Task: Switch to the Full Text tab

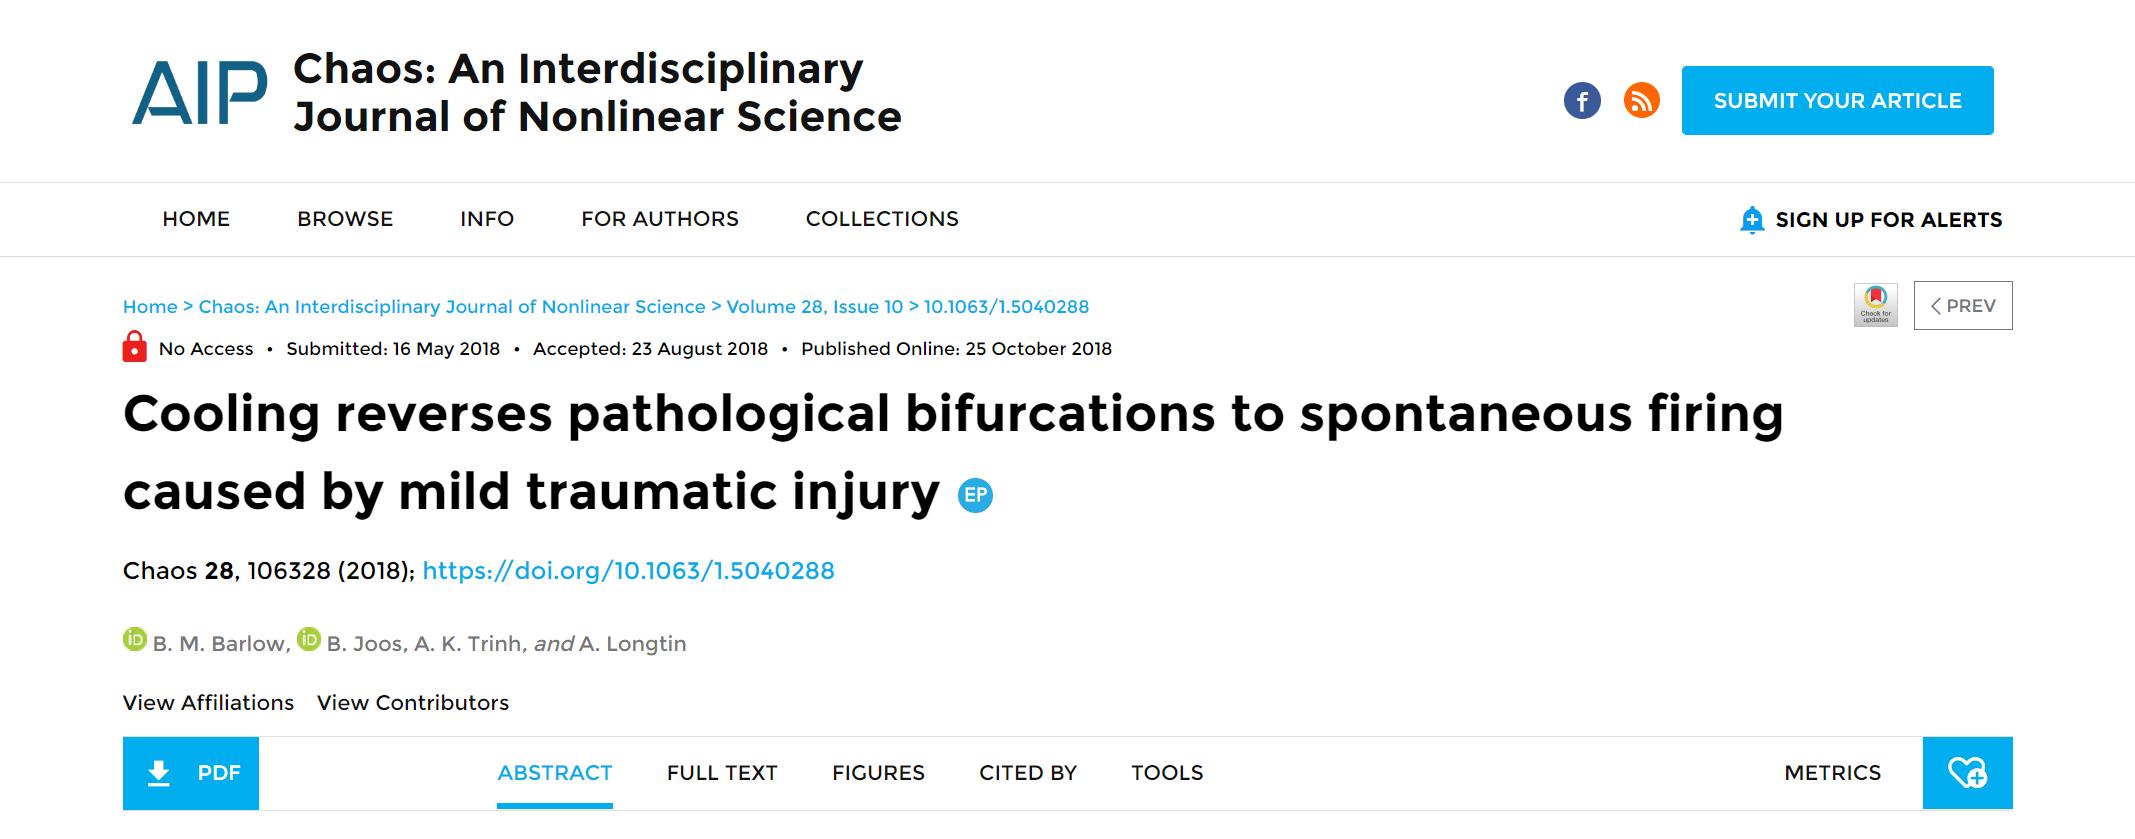Action: tap(722, 773)
